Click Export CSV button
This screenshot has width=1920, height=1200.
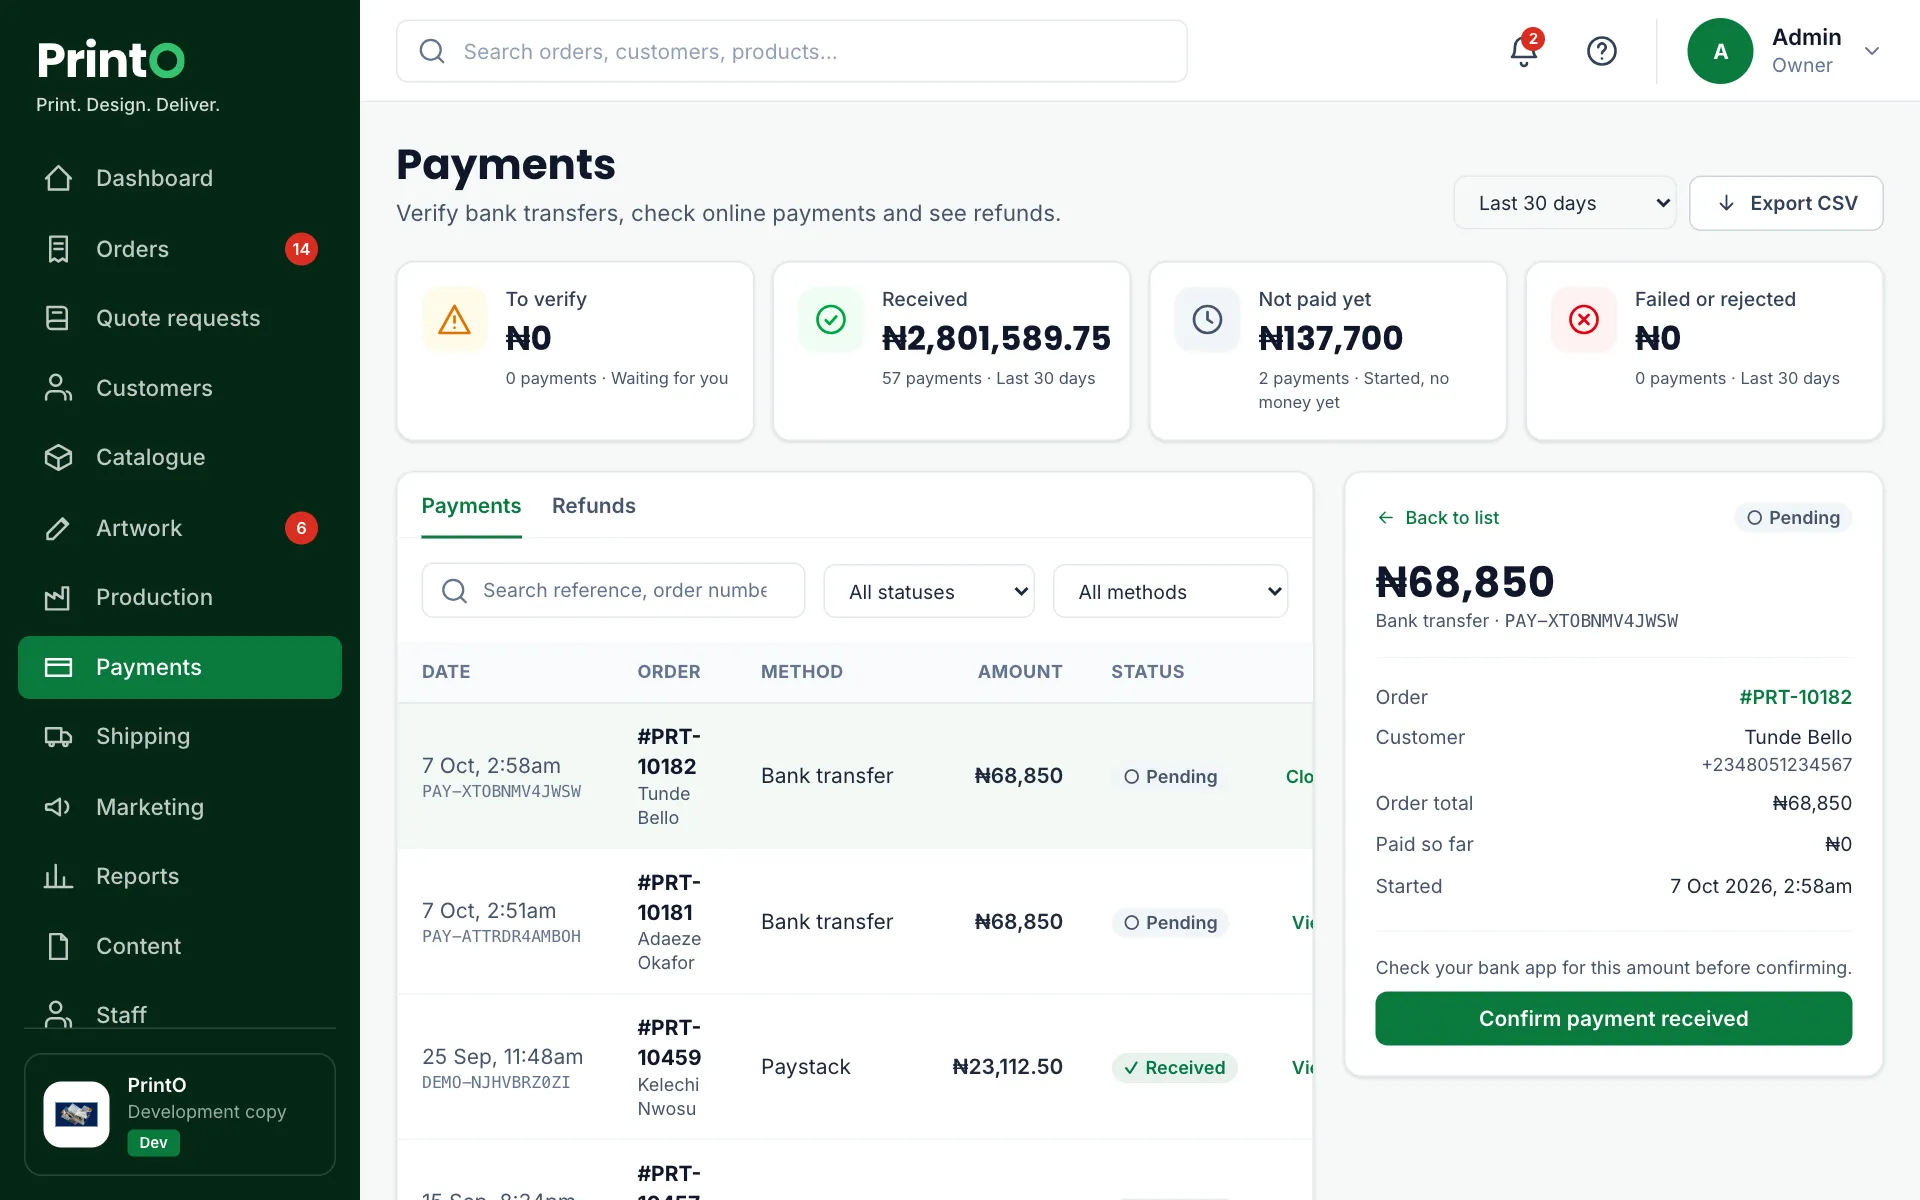pos(1786,203)
